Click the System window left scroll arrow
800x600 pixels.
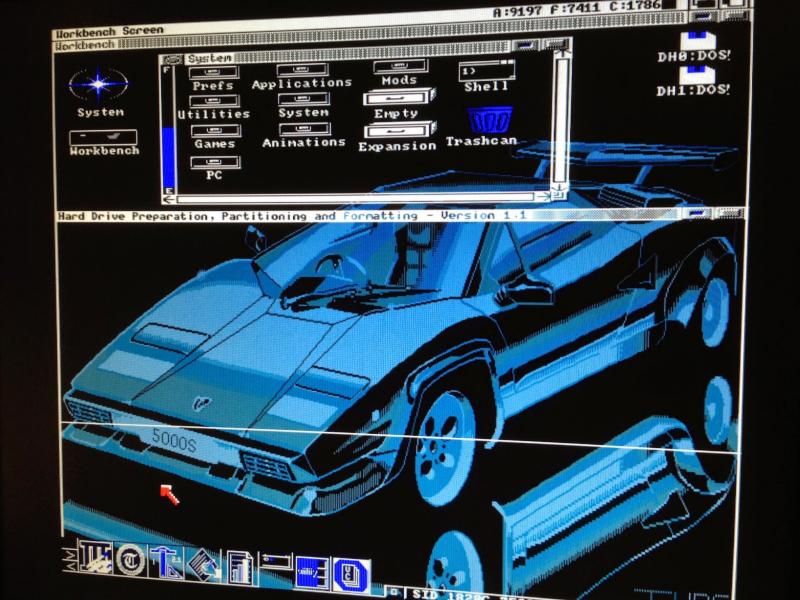(169, 199)
